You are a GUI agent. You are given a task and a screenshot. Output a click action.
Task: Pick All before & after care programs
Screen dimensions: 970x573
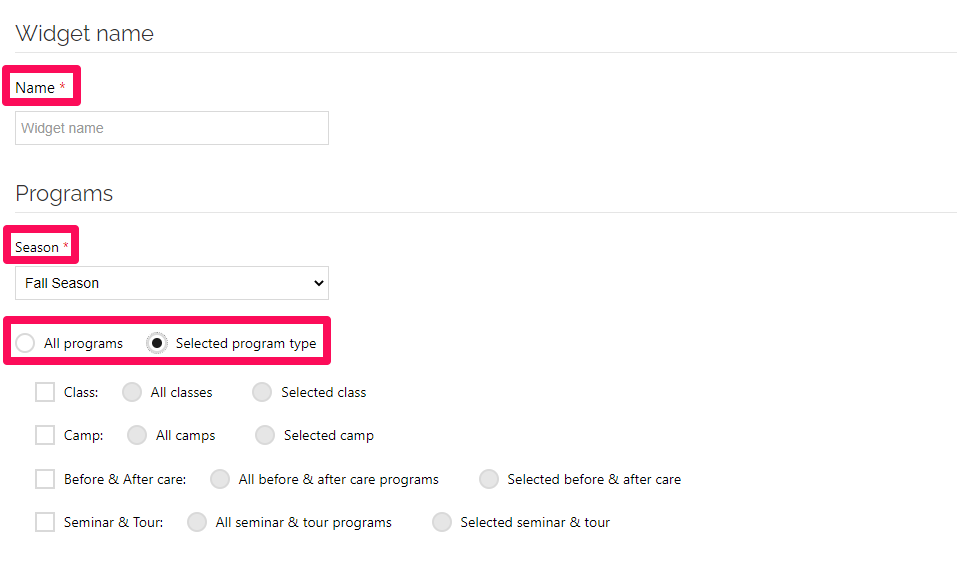220,479
